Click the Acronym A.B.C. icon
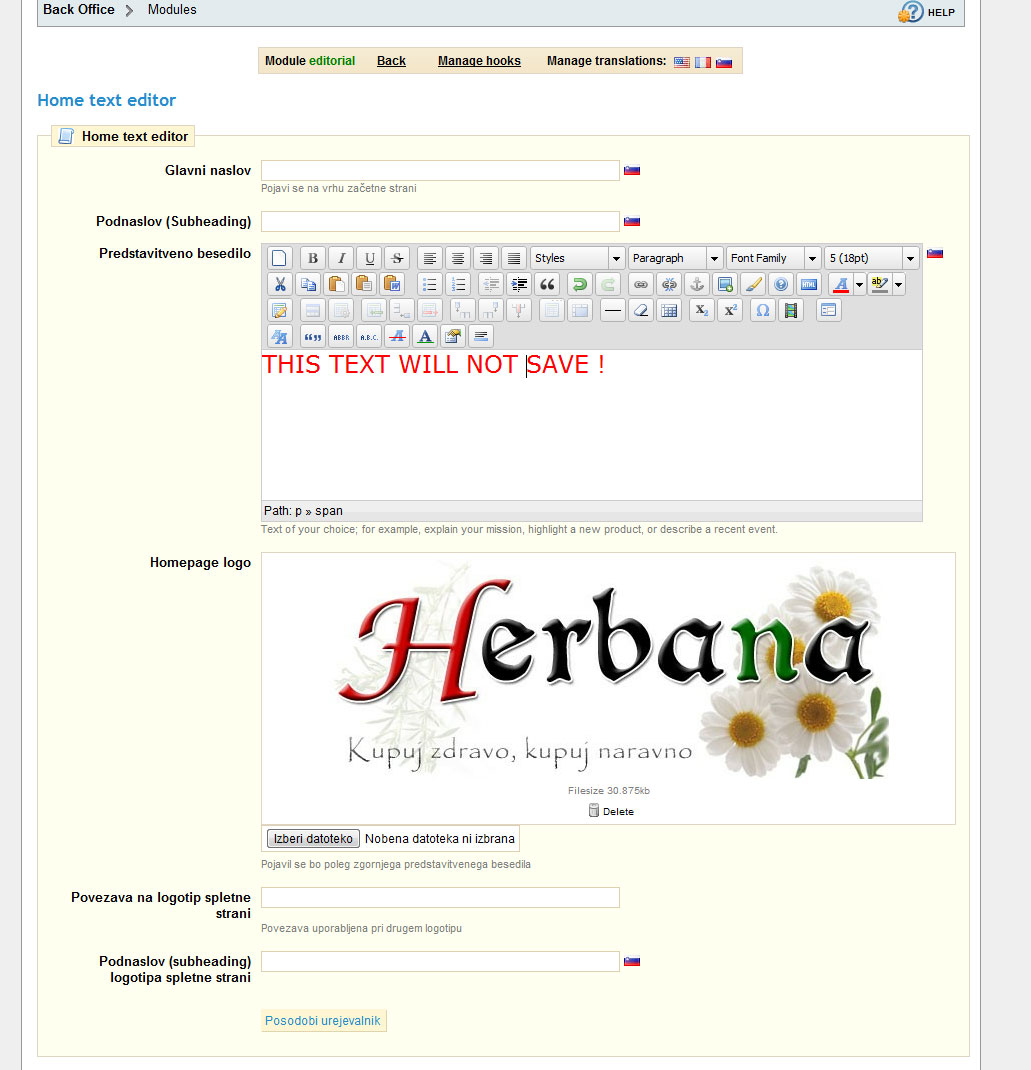This screenshot has height=1070, width=1031. [369, 336]
